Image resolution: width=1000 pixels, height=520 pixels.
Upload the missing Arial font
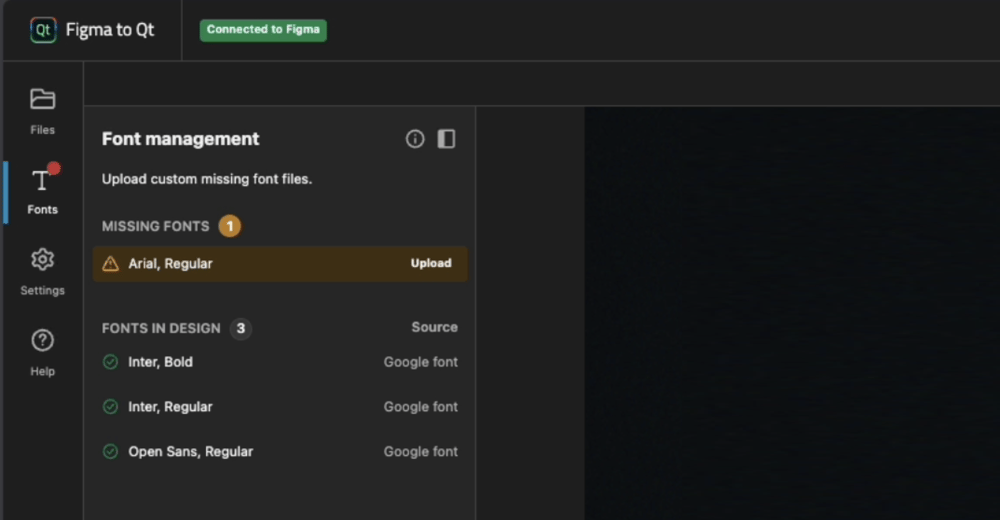431,264
